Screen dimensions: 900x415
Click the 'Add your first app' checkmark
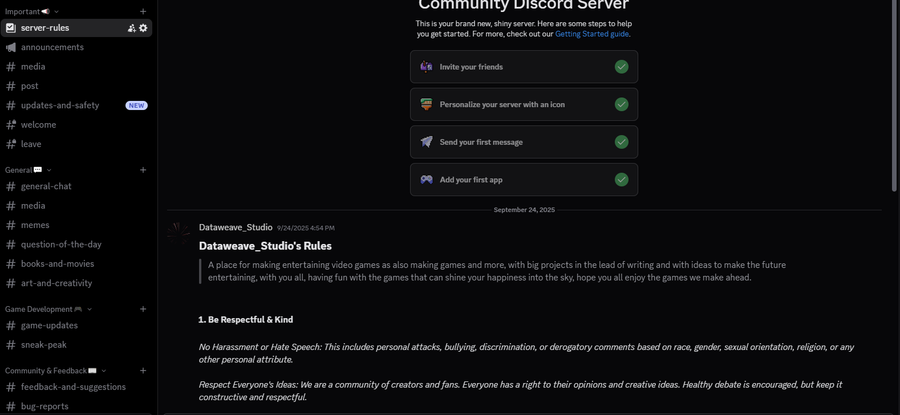[621, 180]
